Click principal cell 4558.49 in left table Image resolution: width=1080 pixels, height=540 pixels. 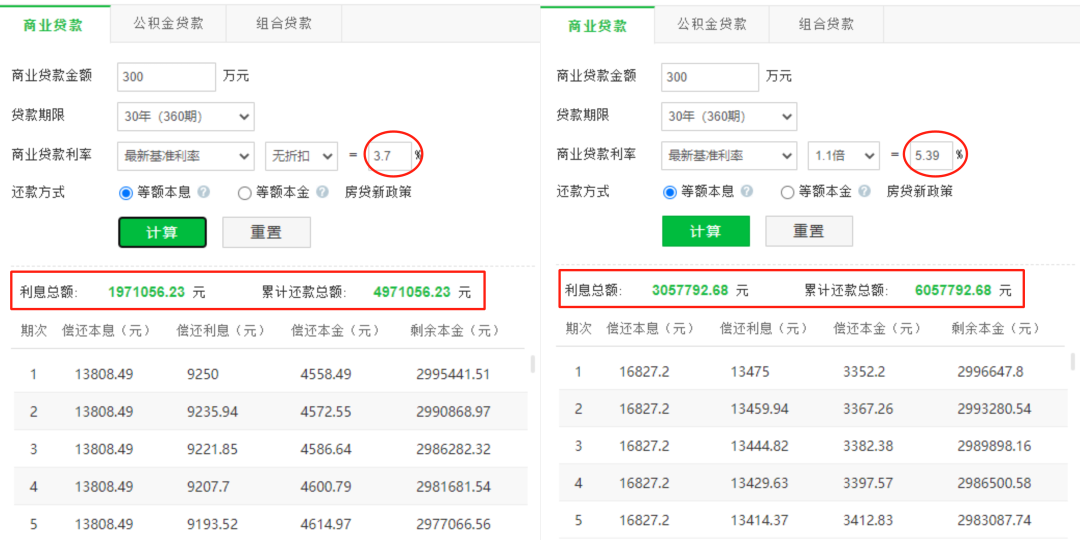(326, 375)
